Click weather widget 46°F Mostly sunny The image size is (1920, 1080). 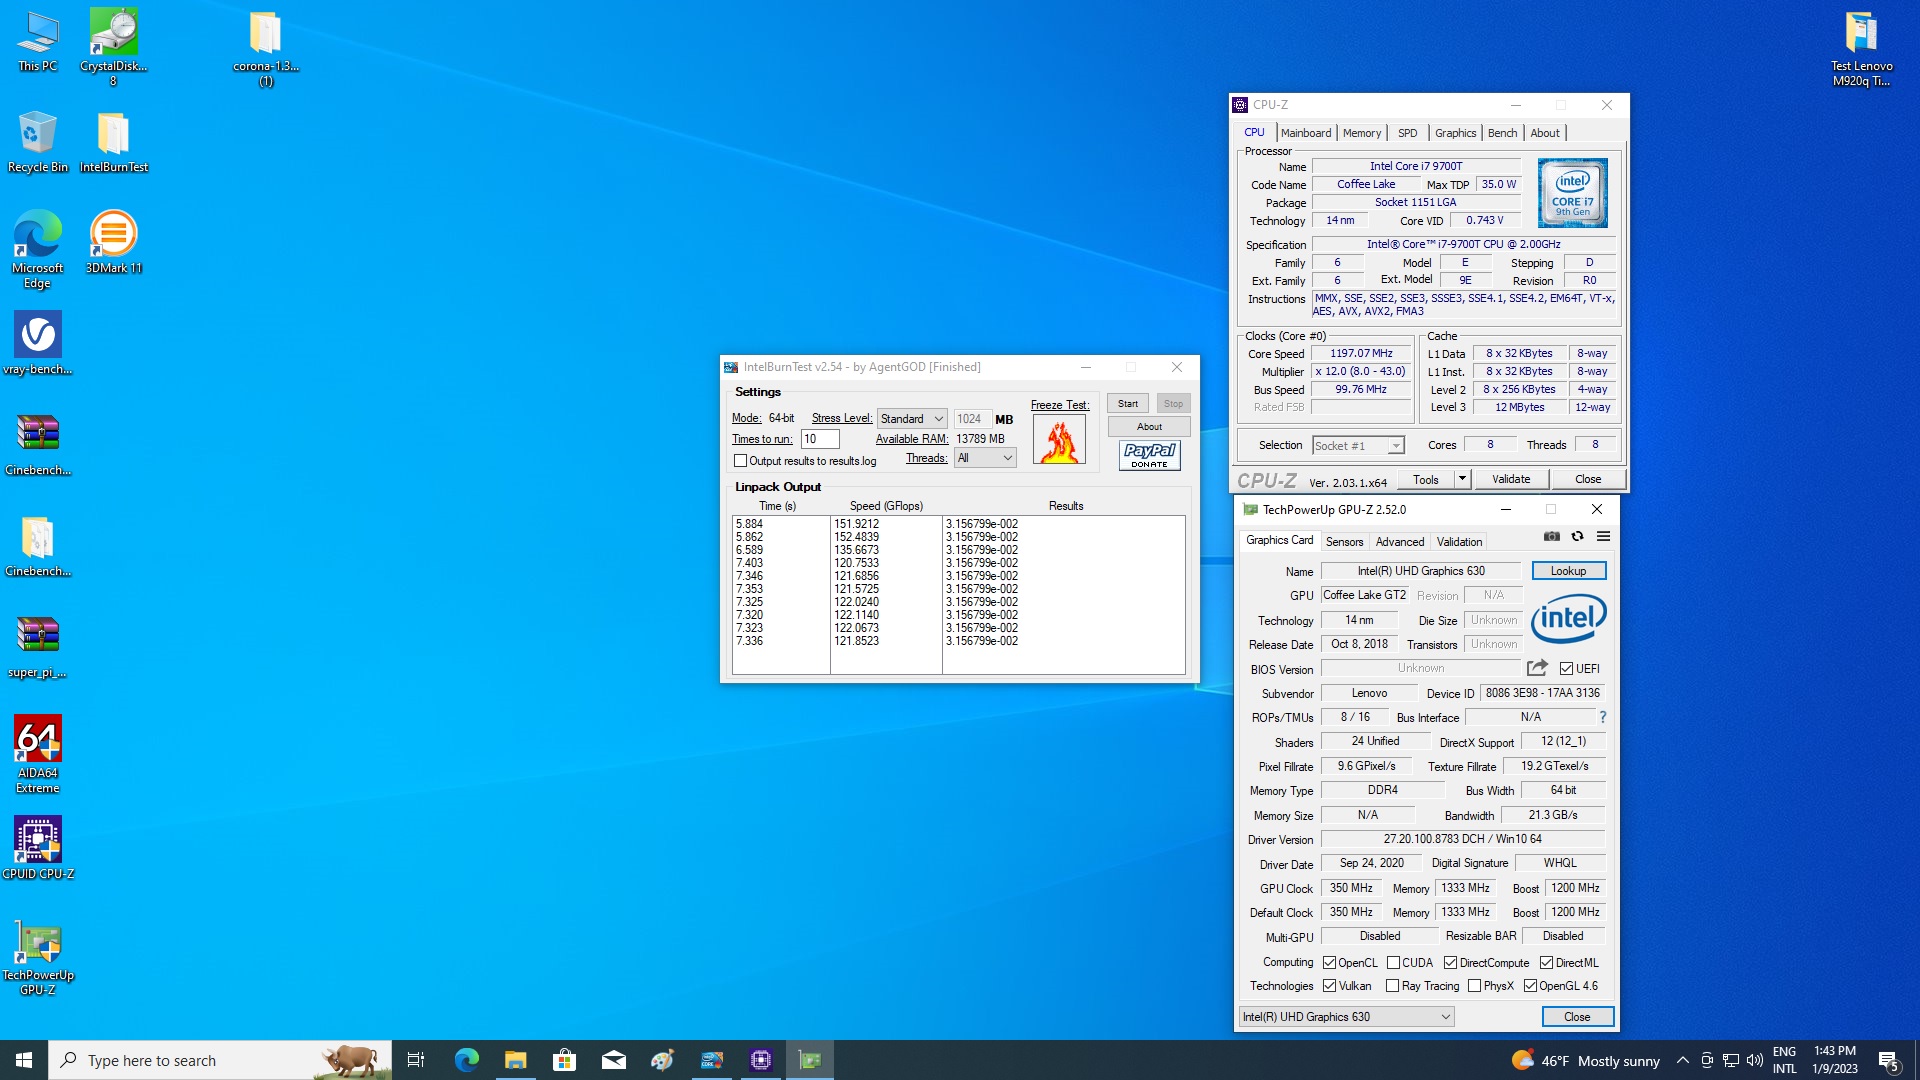(x=1585, y=1060)
